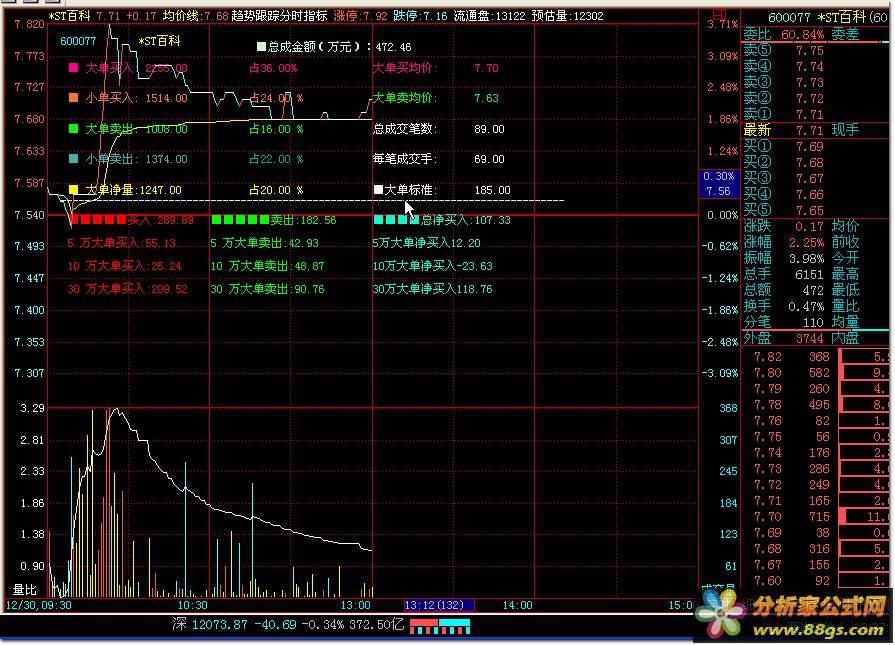Click the 10万大单卖出:48.87 line
This screenshot has height=645, width=895.
click(x=267, y=266)
